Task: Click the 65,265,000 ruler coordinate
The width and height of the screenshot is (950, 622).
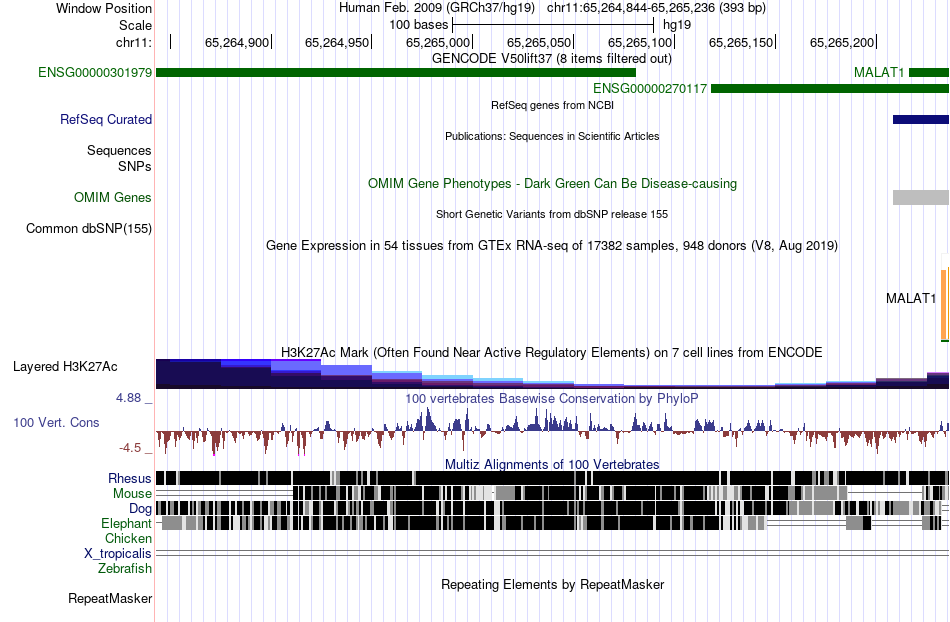Action: tap(437, 42)
